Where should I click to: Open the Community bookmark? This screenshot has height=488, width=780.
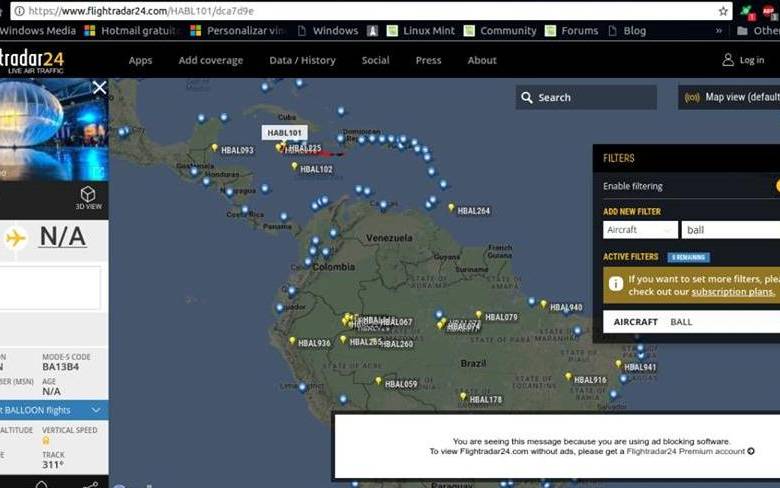pyautogui.click(x=500, y=31)
